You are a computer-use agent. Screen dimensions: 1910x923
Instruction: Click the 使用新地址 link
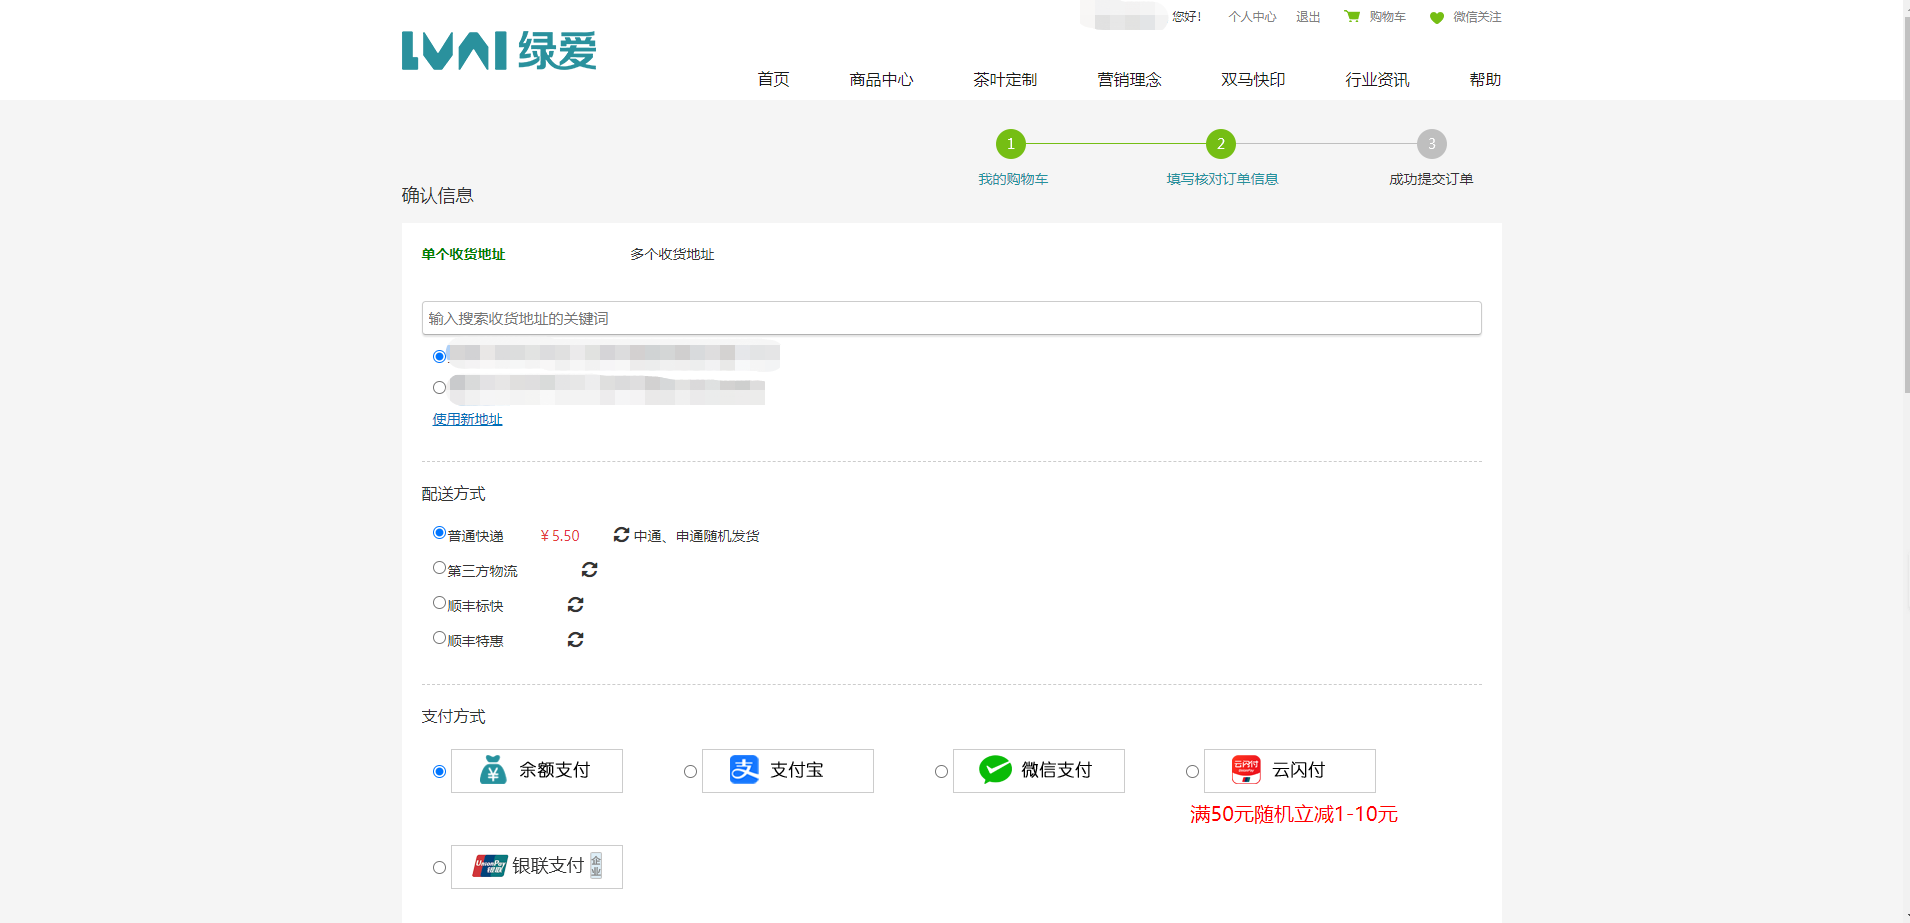(x=467, y=420)
